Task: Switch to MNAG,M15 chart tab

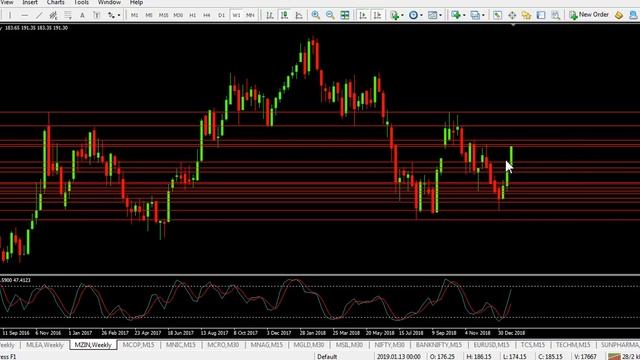Action: [x=267, y=345]
